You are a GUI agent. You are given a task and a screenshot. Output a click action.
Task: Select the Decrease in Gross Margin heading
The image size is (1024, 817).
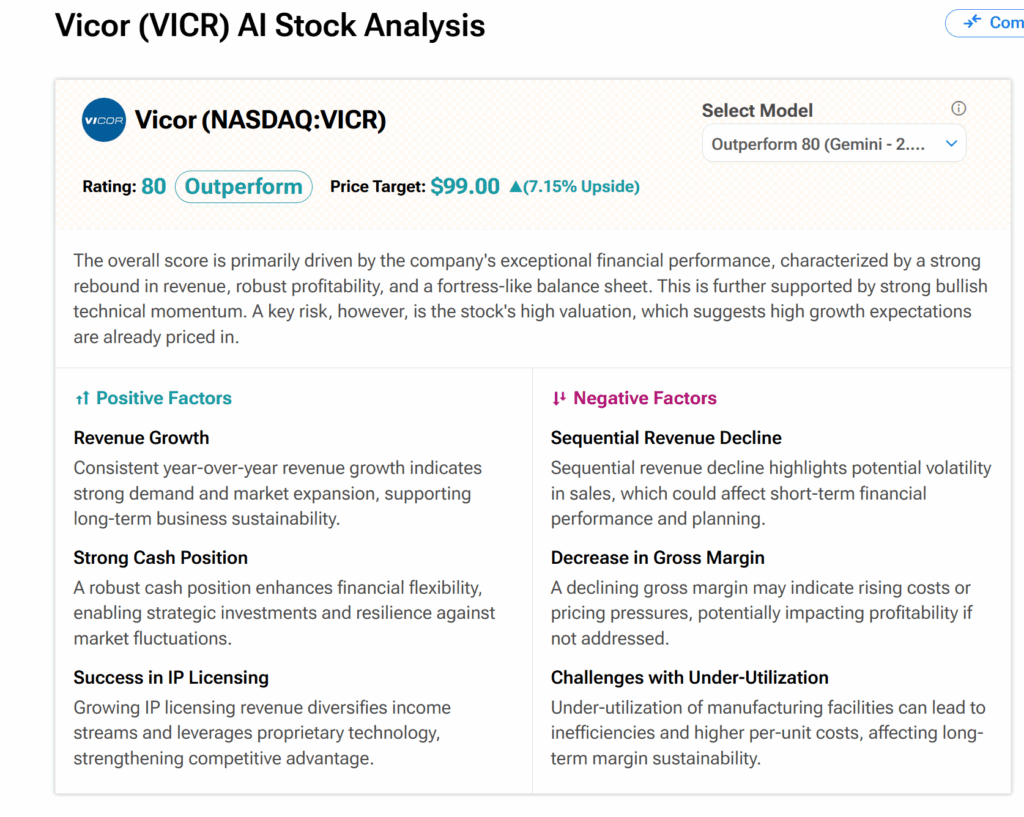[659, 558]
